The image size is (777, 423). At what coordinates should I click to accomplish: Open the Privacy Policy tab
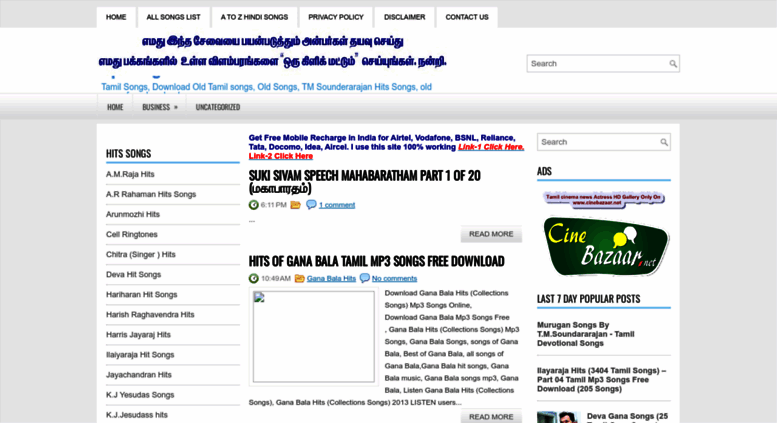pyautogui.click(x=336, y=17)
